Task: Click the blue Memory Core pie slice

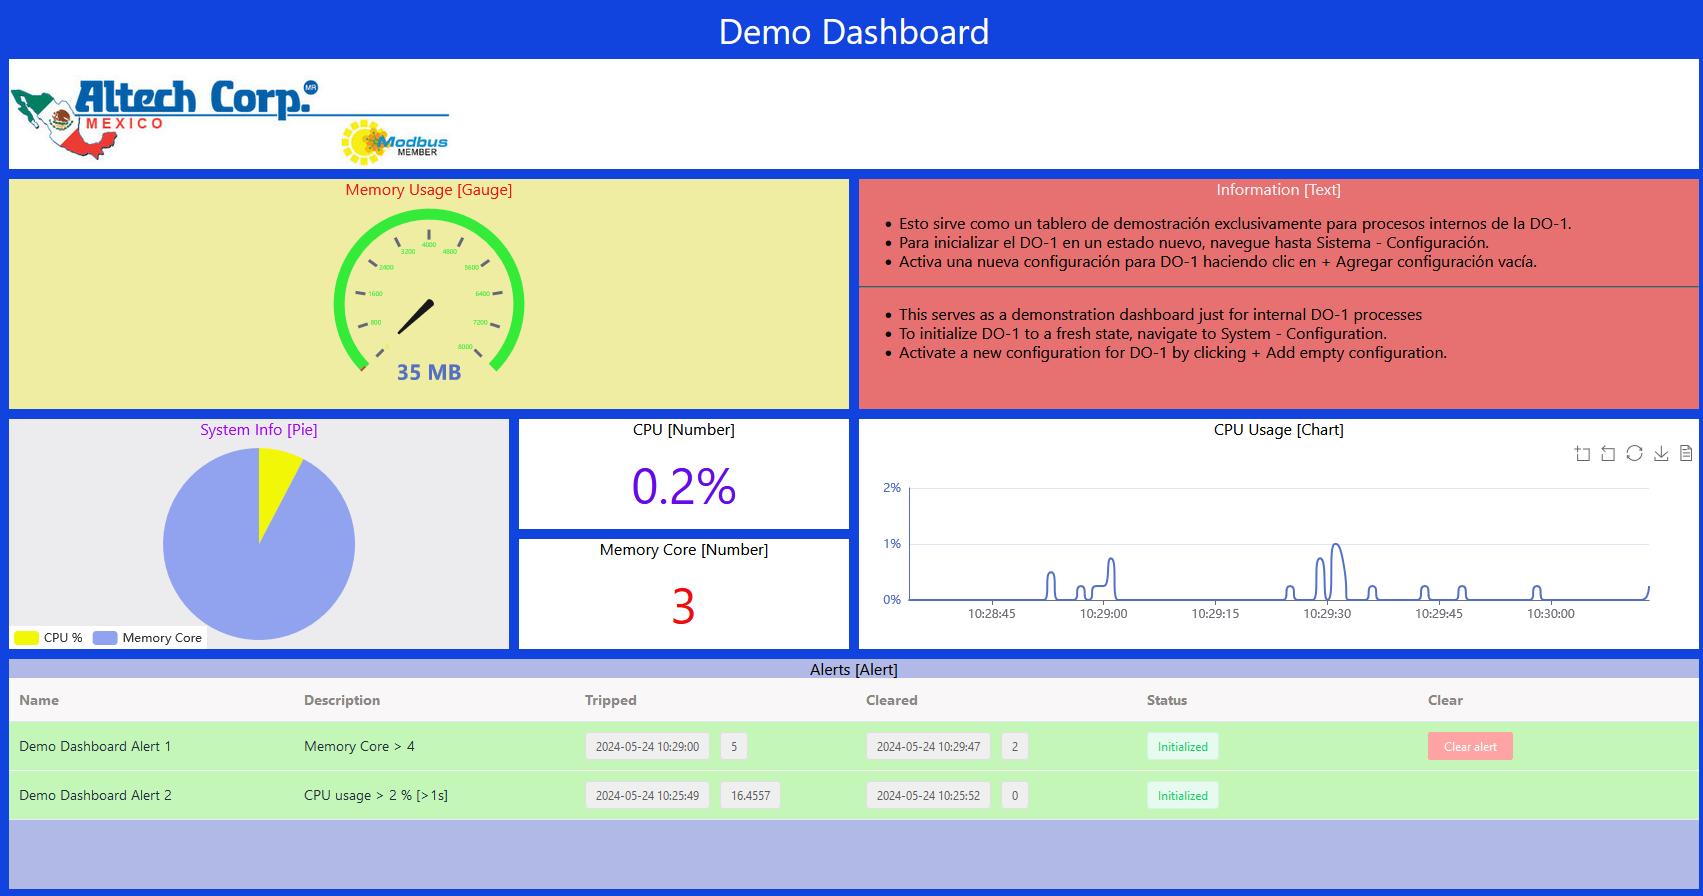Action: tap(250, 570)
